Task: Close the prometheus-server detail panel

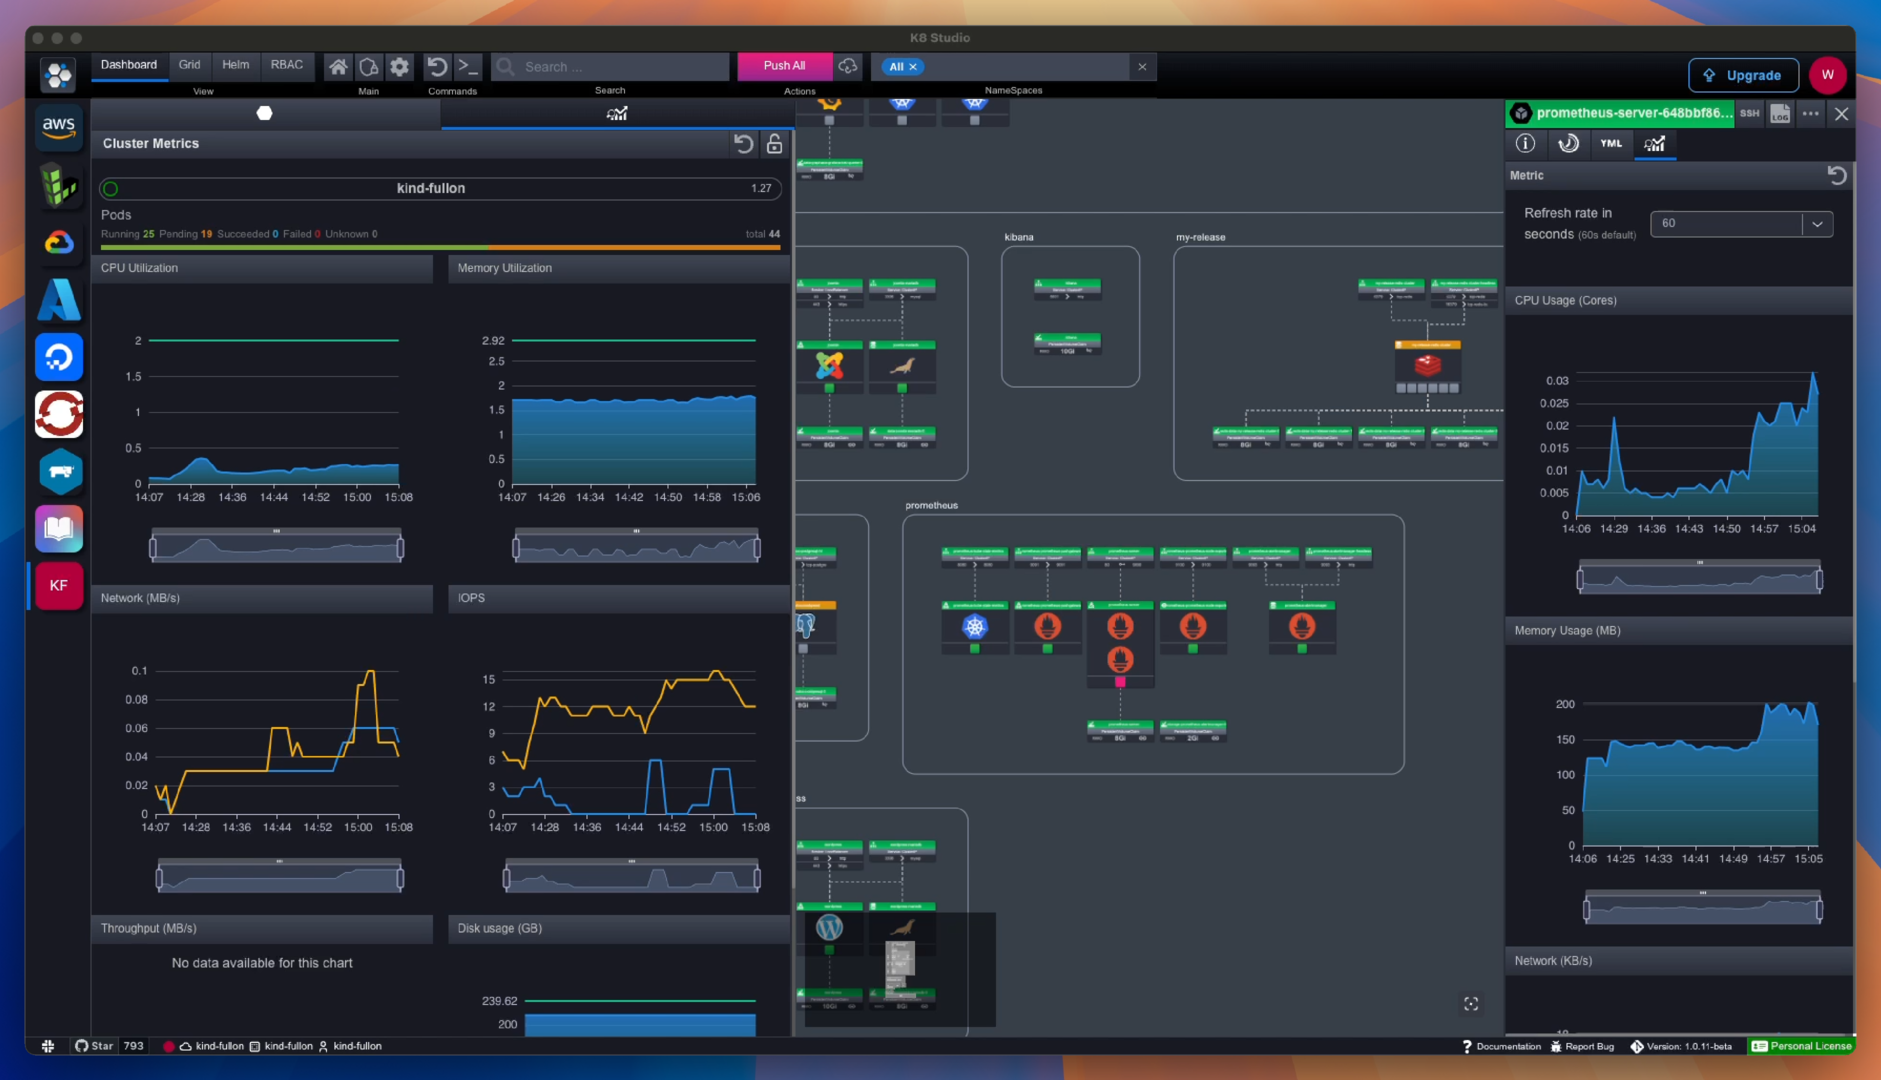Action: point(1841,114)
